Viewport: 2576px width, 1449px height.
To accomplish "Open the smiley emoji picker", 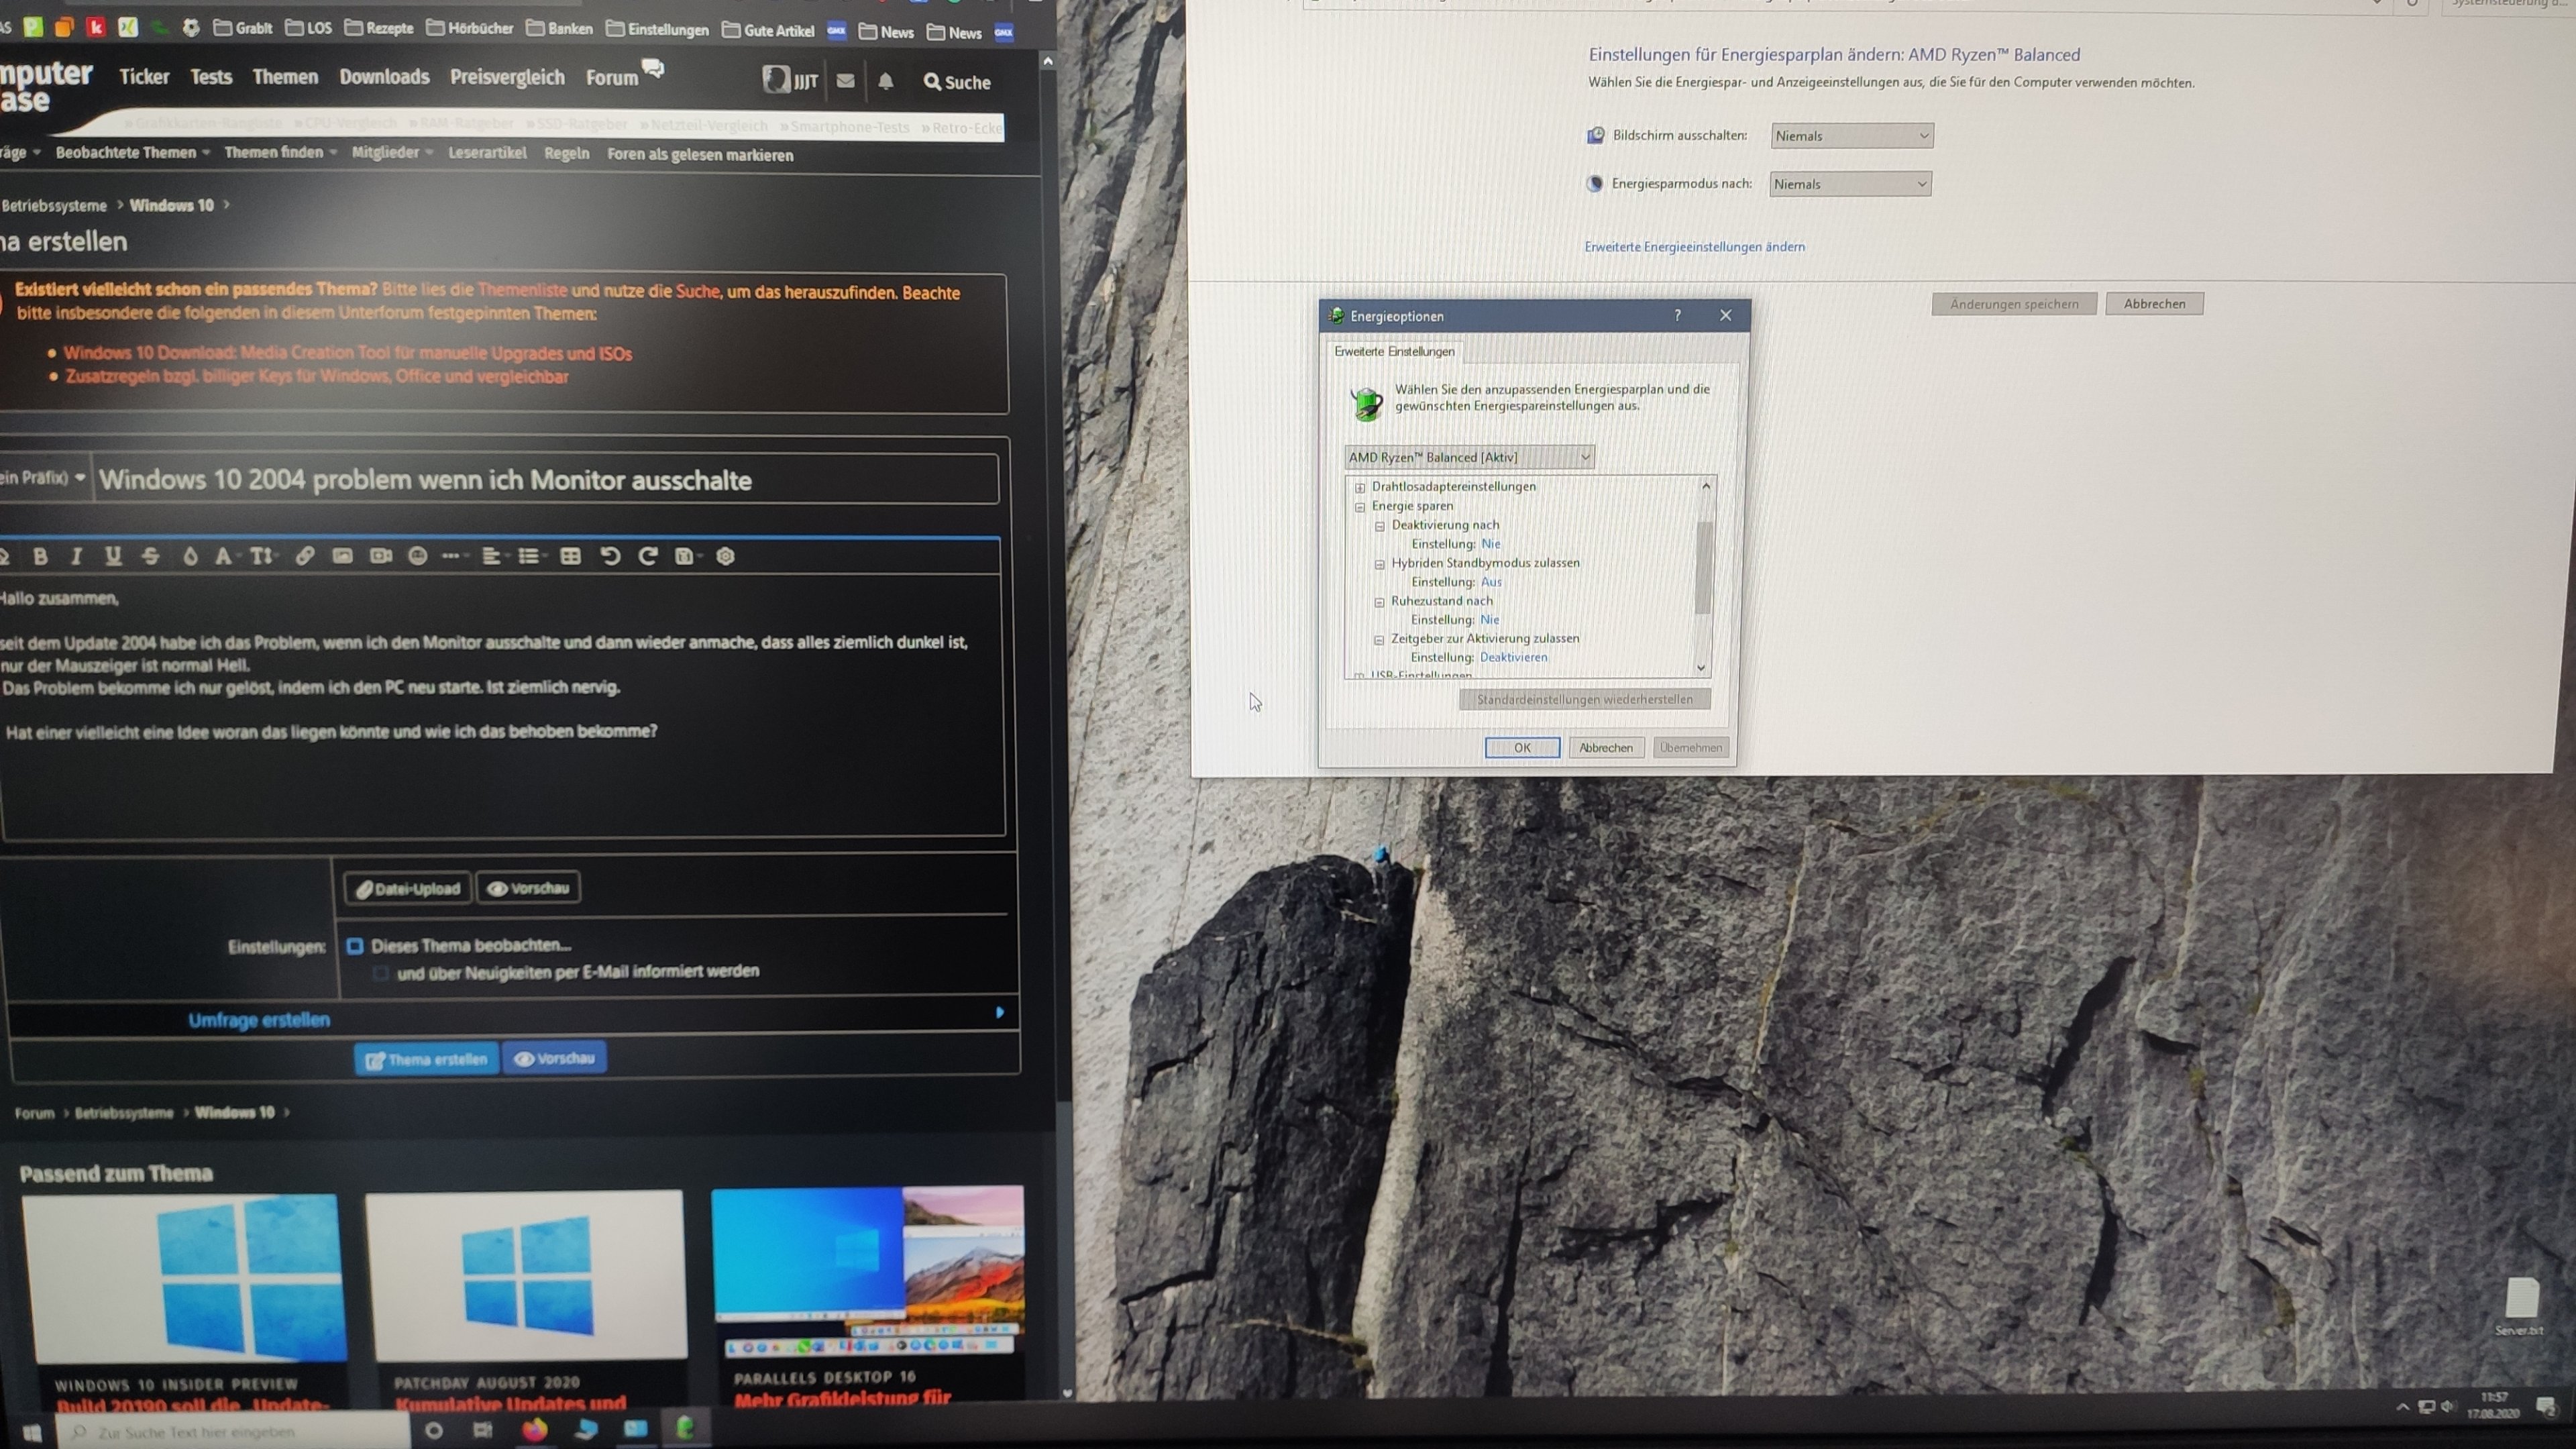I will click(x=418, y=556).
